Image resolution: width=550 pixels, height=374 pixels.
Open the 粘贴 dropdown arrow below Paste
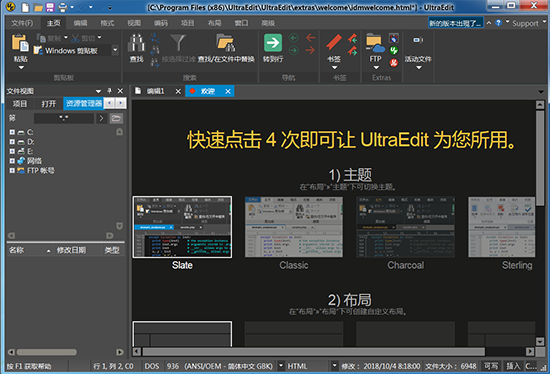click(21, 68)
